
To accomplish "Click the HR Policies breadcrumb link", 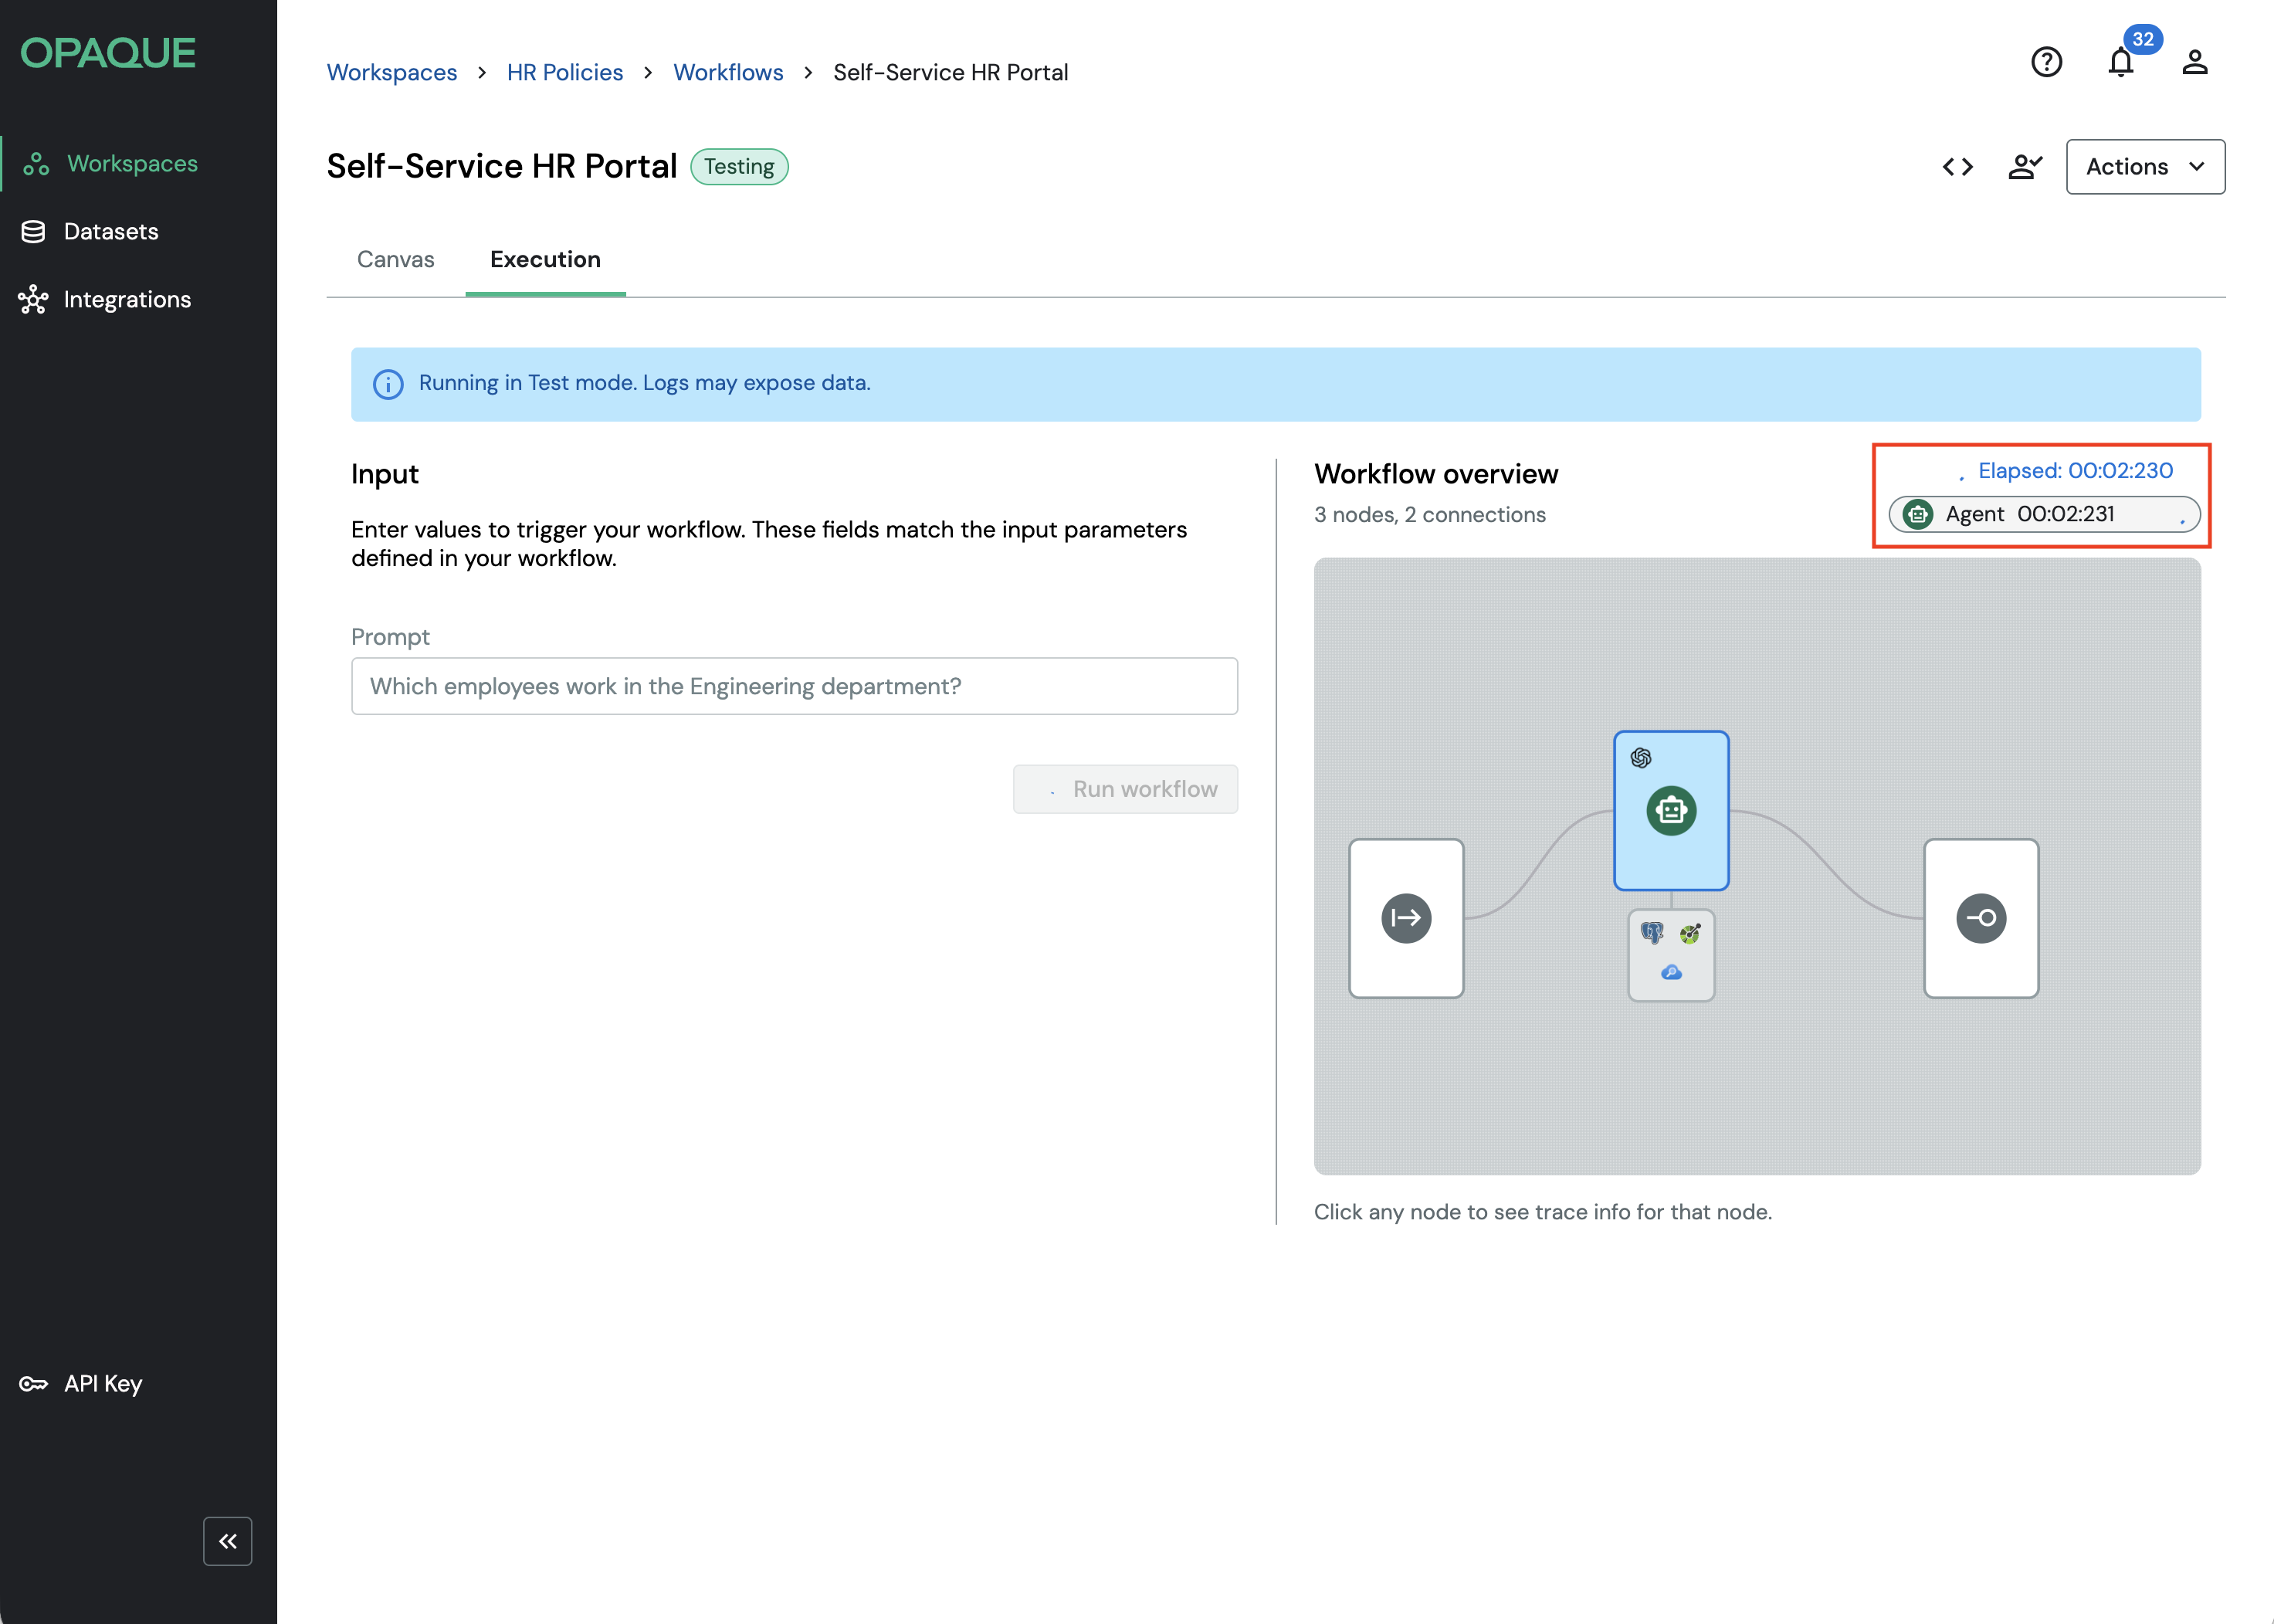I will coord(564,72).
